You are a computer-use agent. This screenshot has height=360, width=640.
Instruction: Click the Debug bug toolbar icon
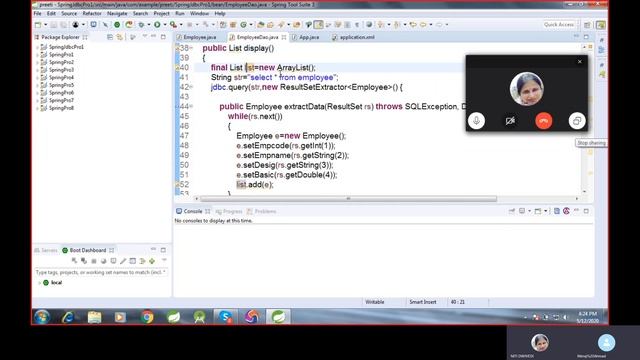click(x=141, y=25)
